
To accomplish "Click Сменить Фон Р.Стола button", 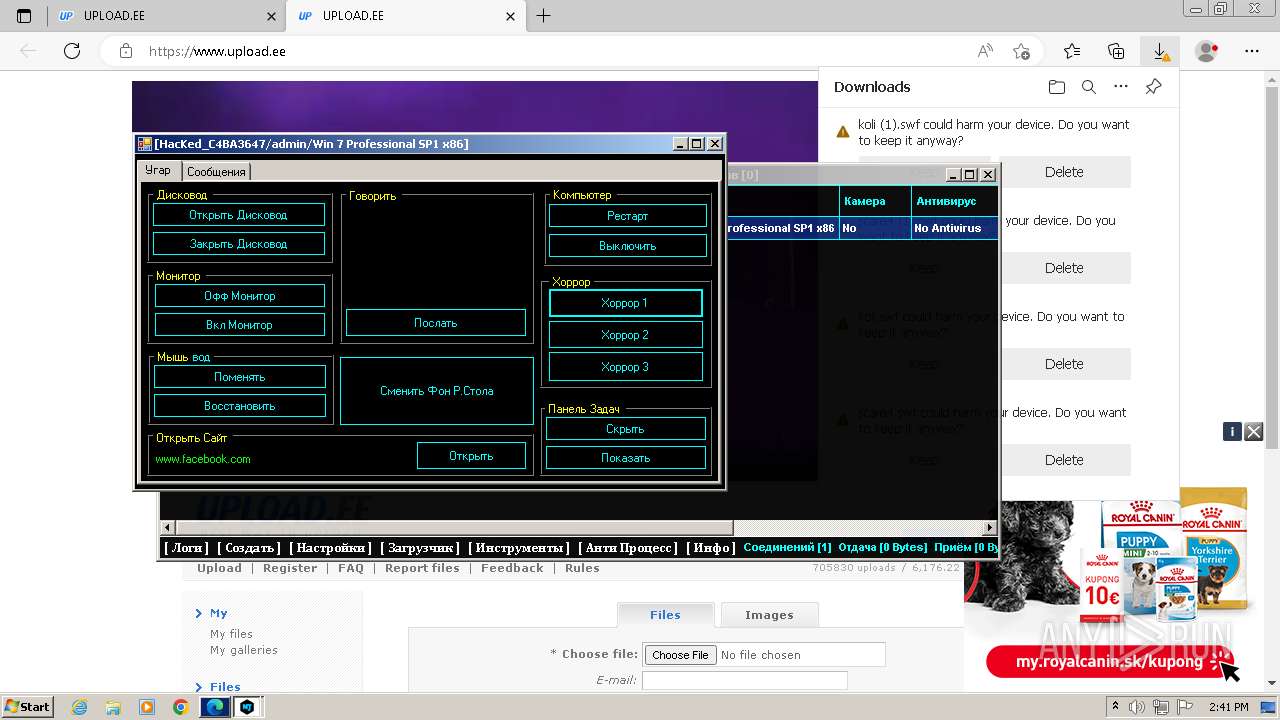I will coord(437,391).
